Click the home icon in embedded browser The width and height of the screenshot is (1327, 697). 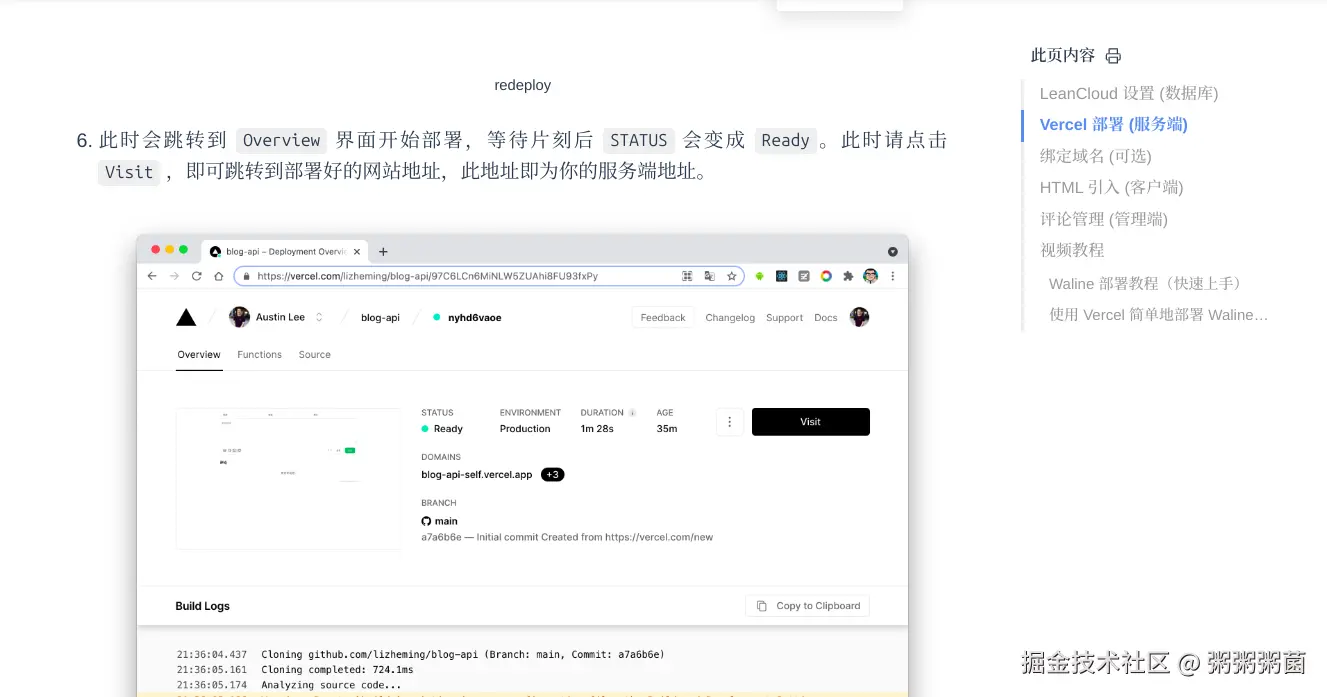tap(218, 276)
